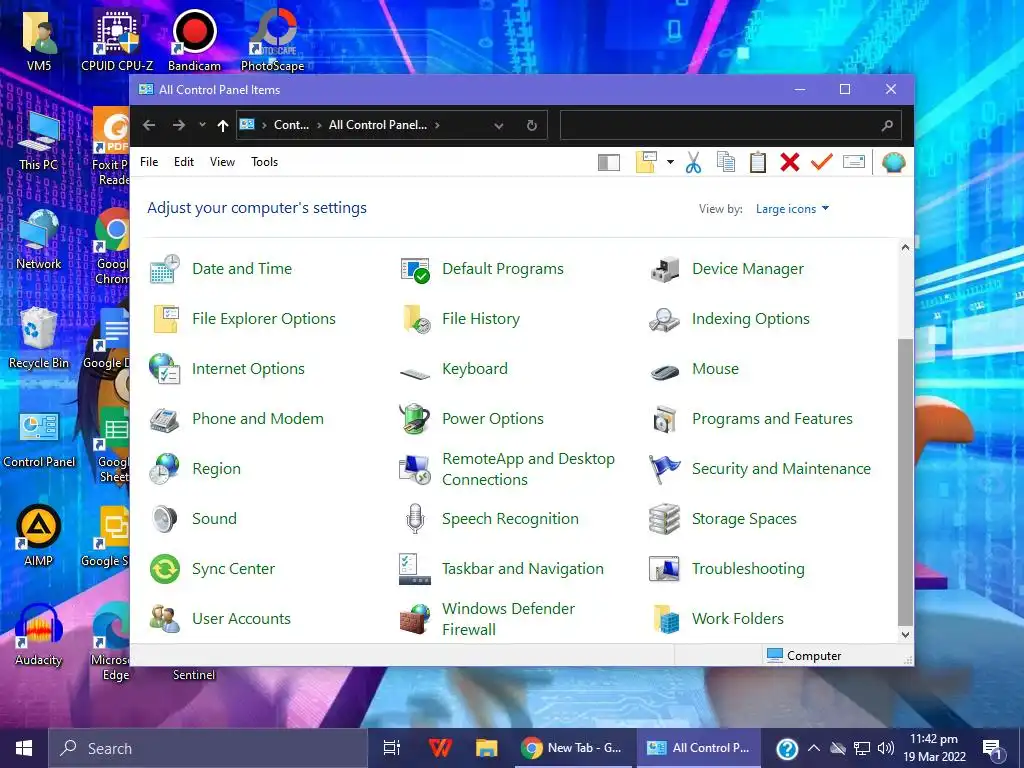Click the Classic Shell settings shell icon
1024x768 pixels.
[x=893, y=162]
